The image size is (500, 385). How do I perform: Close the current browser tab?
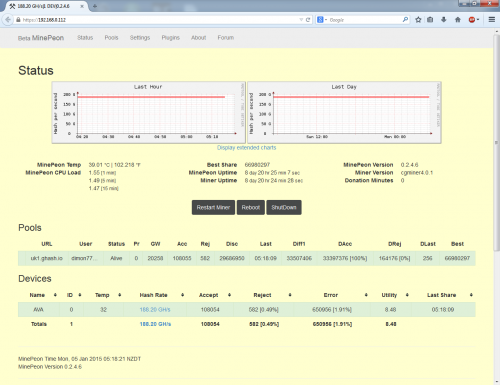click(82, 6)
